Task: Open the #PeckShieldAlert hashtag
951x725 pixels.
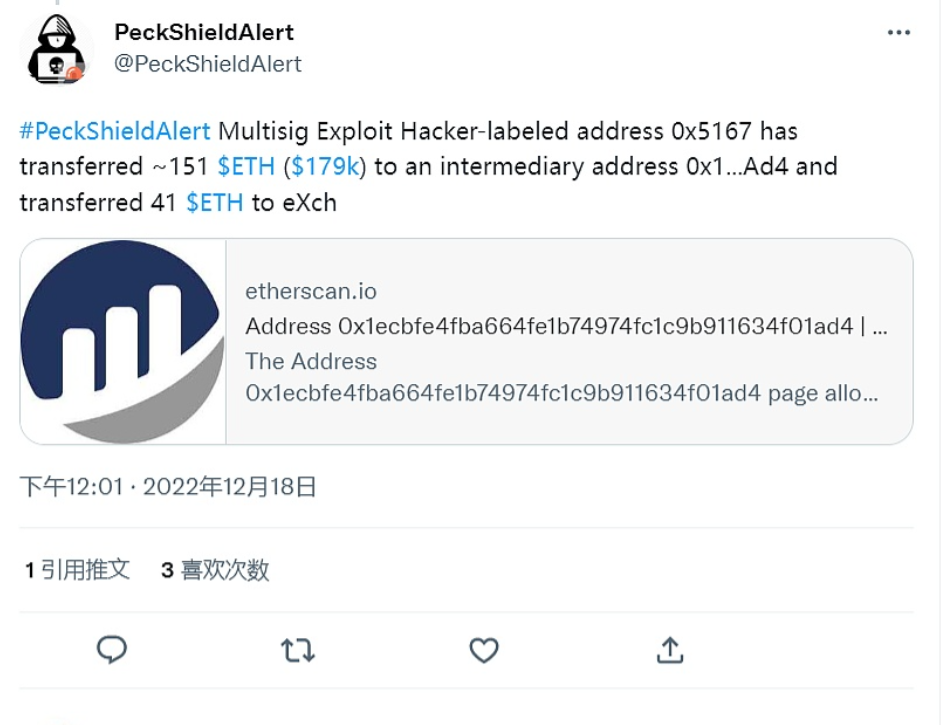Action: coord(115,131)
